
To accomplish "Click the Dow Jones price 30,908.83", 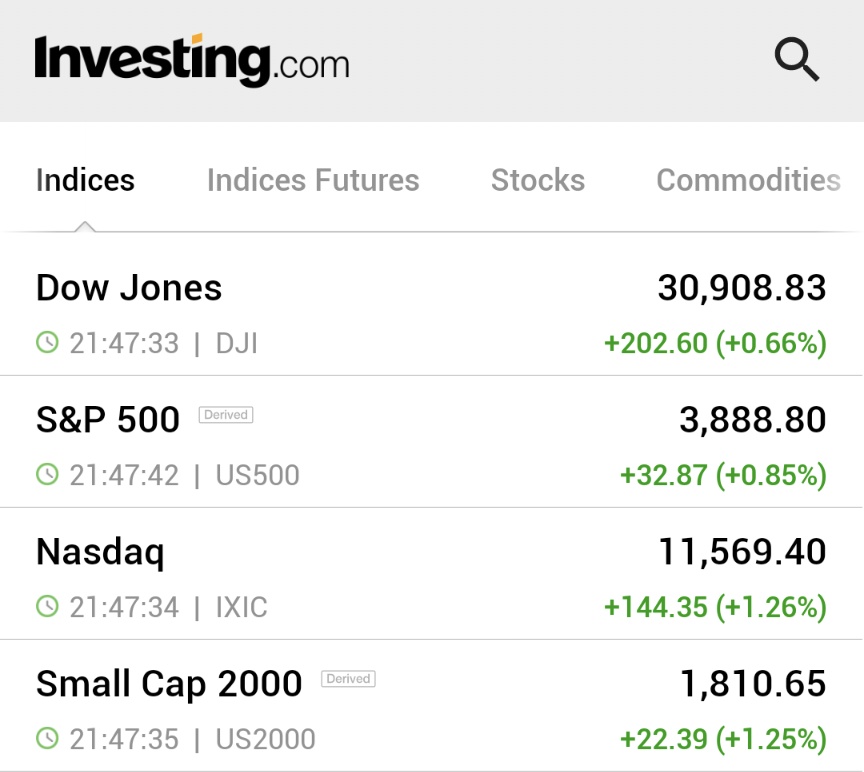I will point(742,288).
